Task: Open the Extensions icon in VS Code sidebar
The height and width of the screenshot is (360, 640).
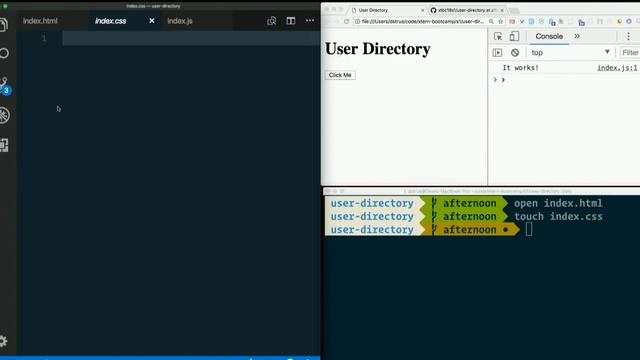Action: [4, 145]
